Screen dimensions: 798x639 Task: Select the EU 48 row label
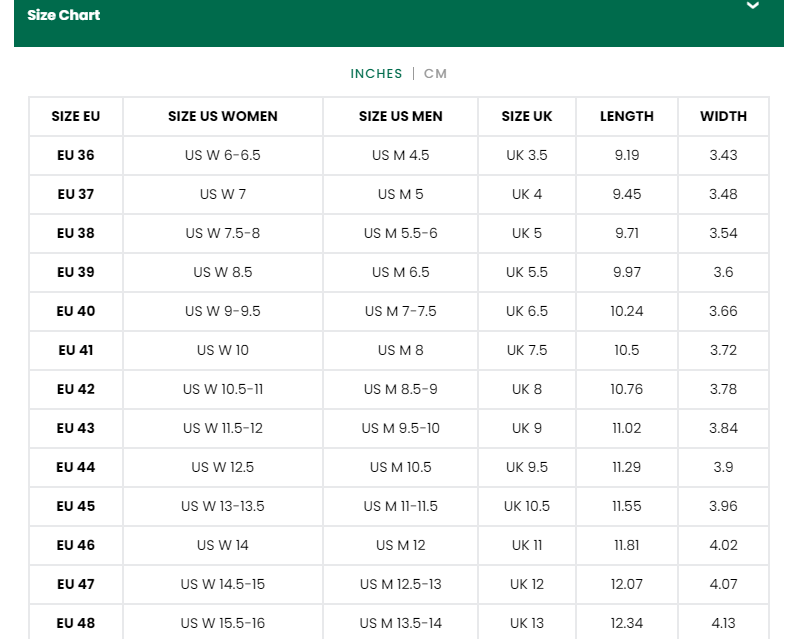[76, 623]
